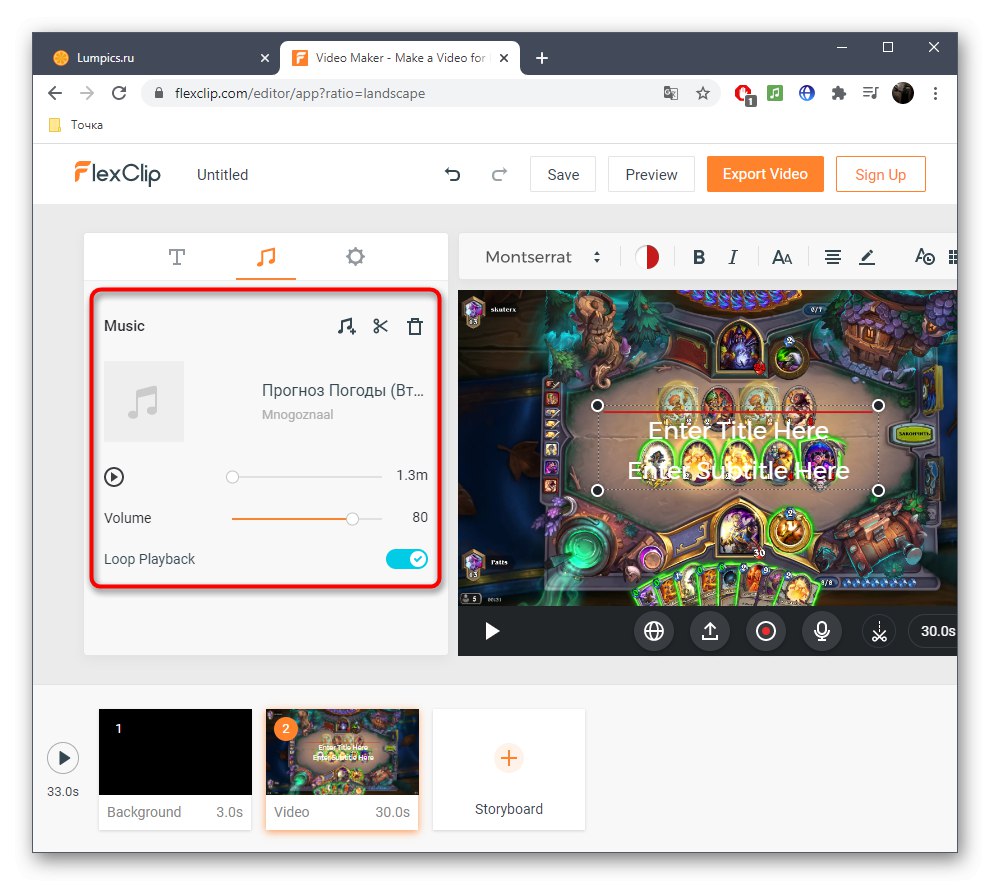Click the Preview button

651,174
